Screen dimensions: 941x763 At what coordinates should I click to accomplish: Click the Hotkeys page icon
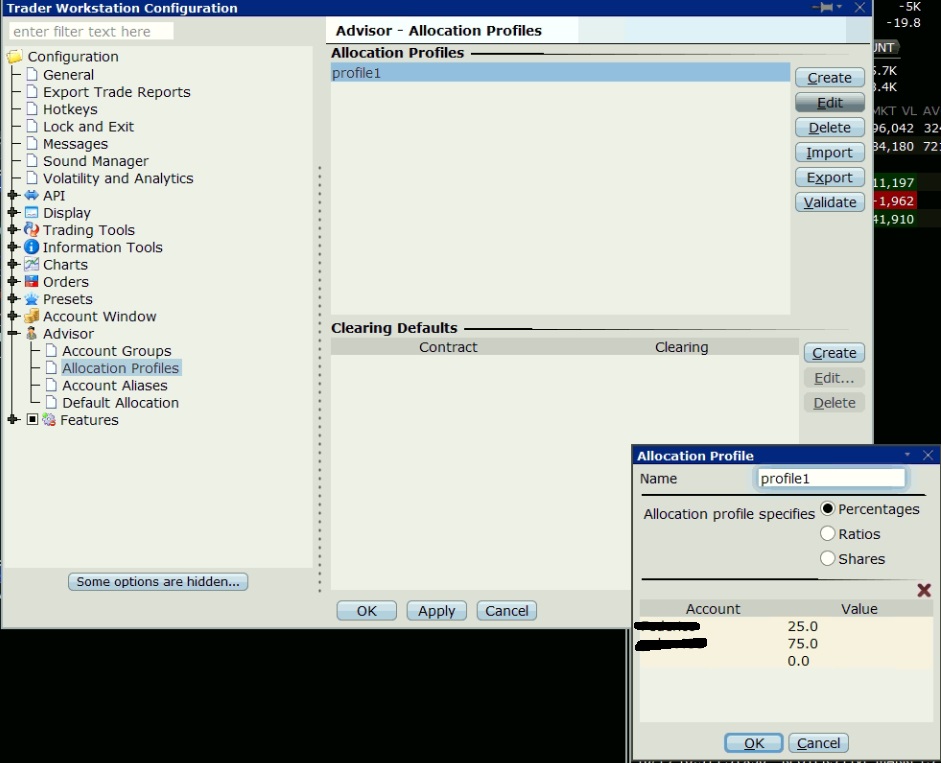point(32,109)
